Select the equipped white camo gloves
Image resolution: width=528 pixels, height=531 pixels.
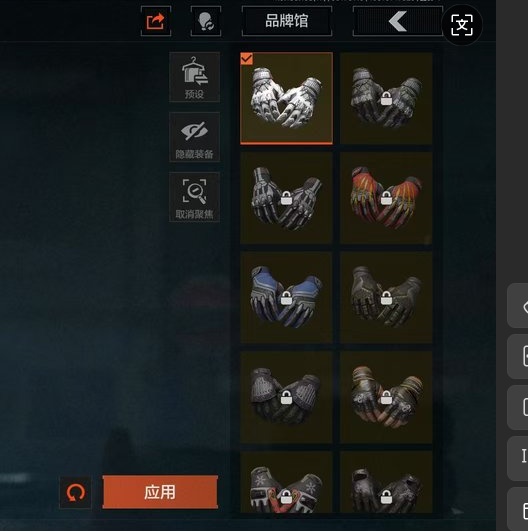coord(287,99)
